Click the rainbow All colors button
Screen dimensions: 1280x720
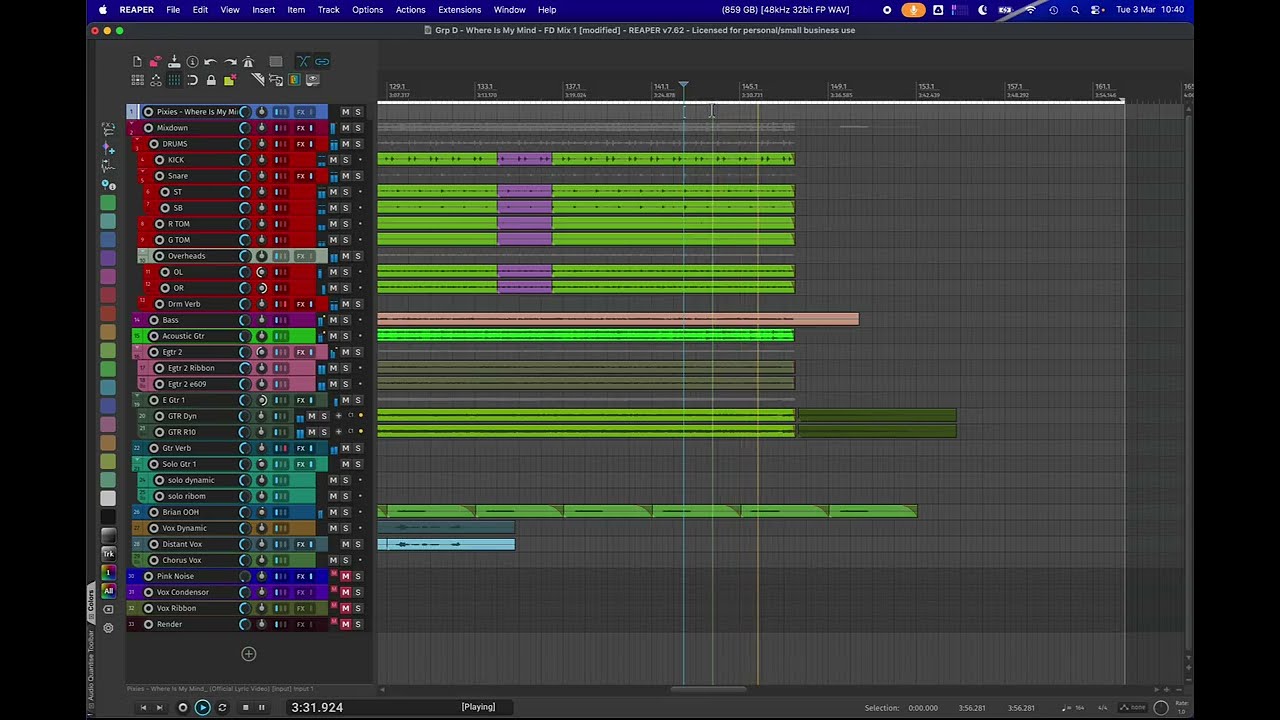pos(108,591)
